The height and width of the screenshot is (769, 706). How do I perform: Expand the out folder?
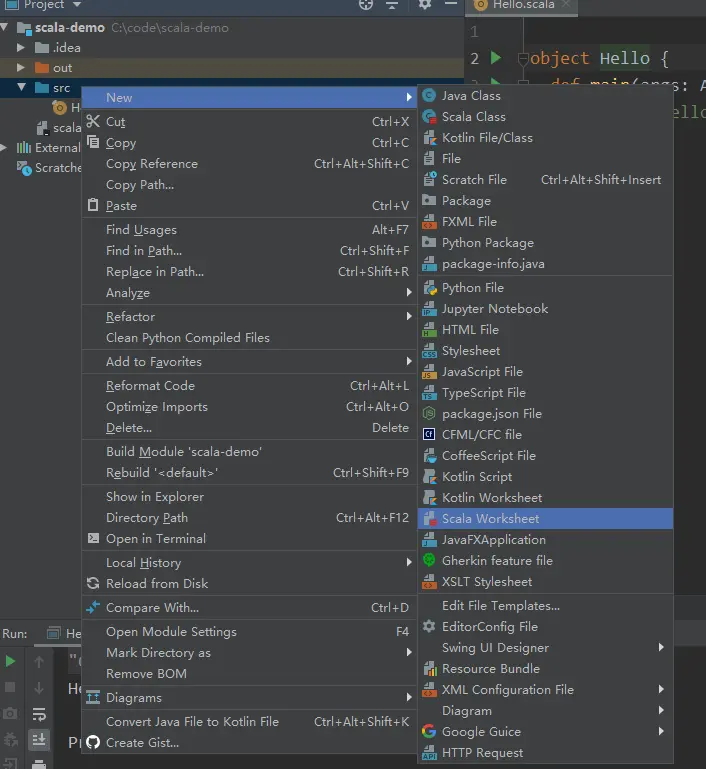21,68
